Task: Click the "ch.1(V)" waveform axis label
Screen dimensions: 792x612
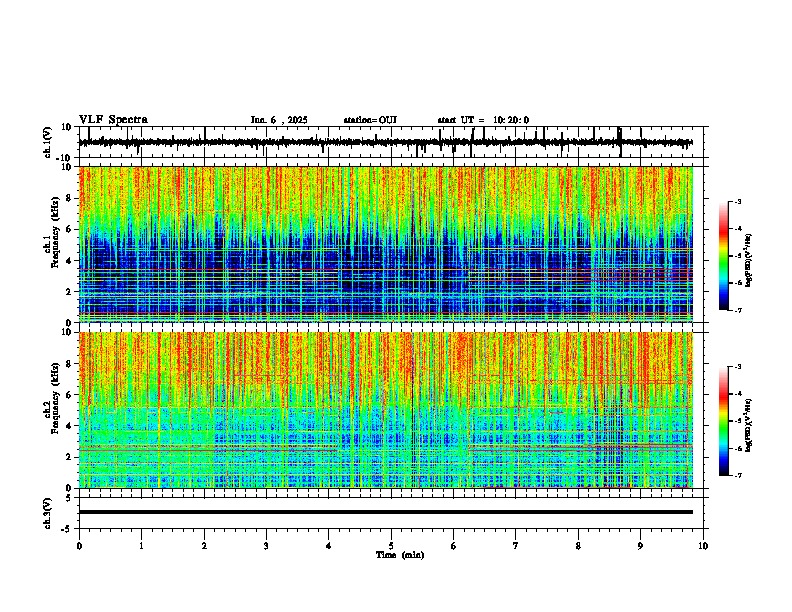Action: pos(48,142)
